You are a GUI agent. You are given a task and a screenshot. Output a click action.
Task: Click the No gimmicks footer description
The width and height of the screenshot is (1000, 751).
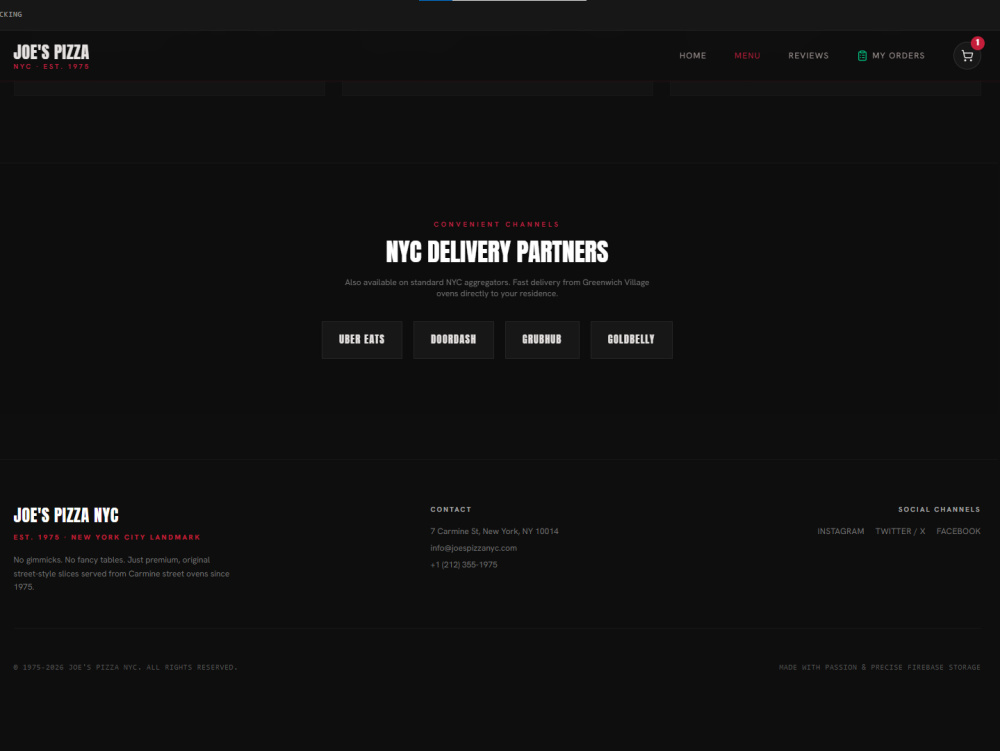point(121,573)
